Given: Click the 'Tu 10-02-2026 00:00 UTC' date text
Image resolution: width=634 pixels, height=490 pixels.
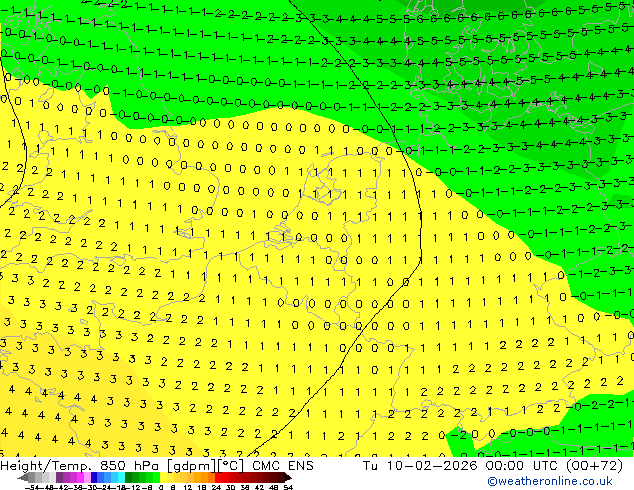Looking at the screenshot, I should tap(462, 466).
